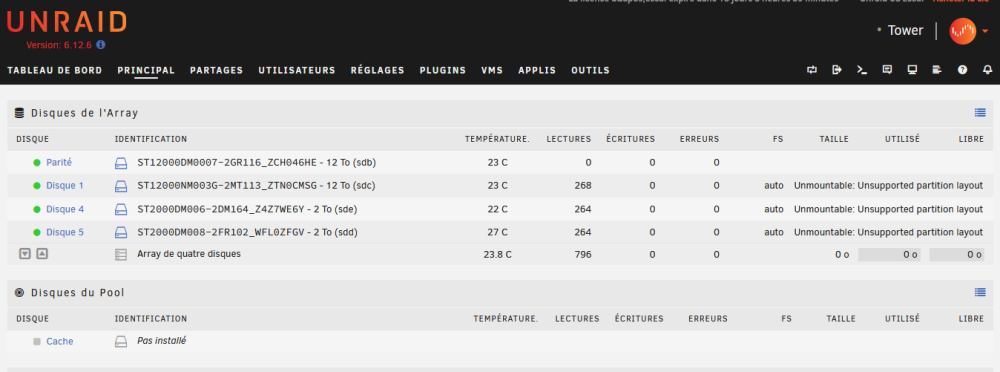The image size is (1000, 372).
Task: Click the 268 reads value for Disque 1
Action: click(583, 186)
